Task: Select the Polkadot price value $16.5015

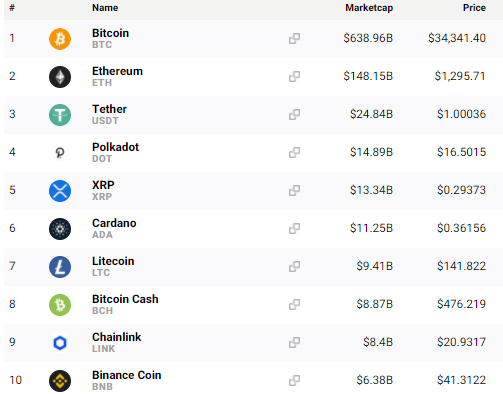Action: click(461, 152)
